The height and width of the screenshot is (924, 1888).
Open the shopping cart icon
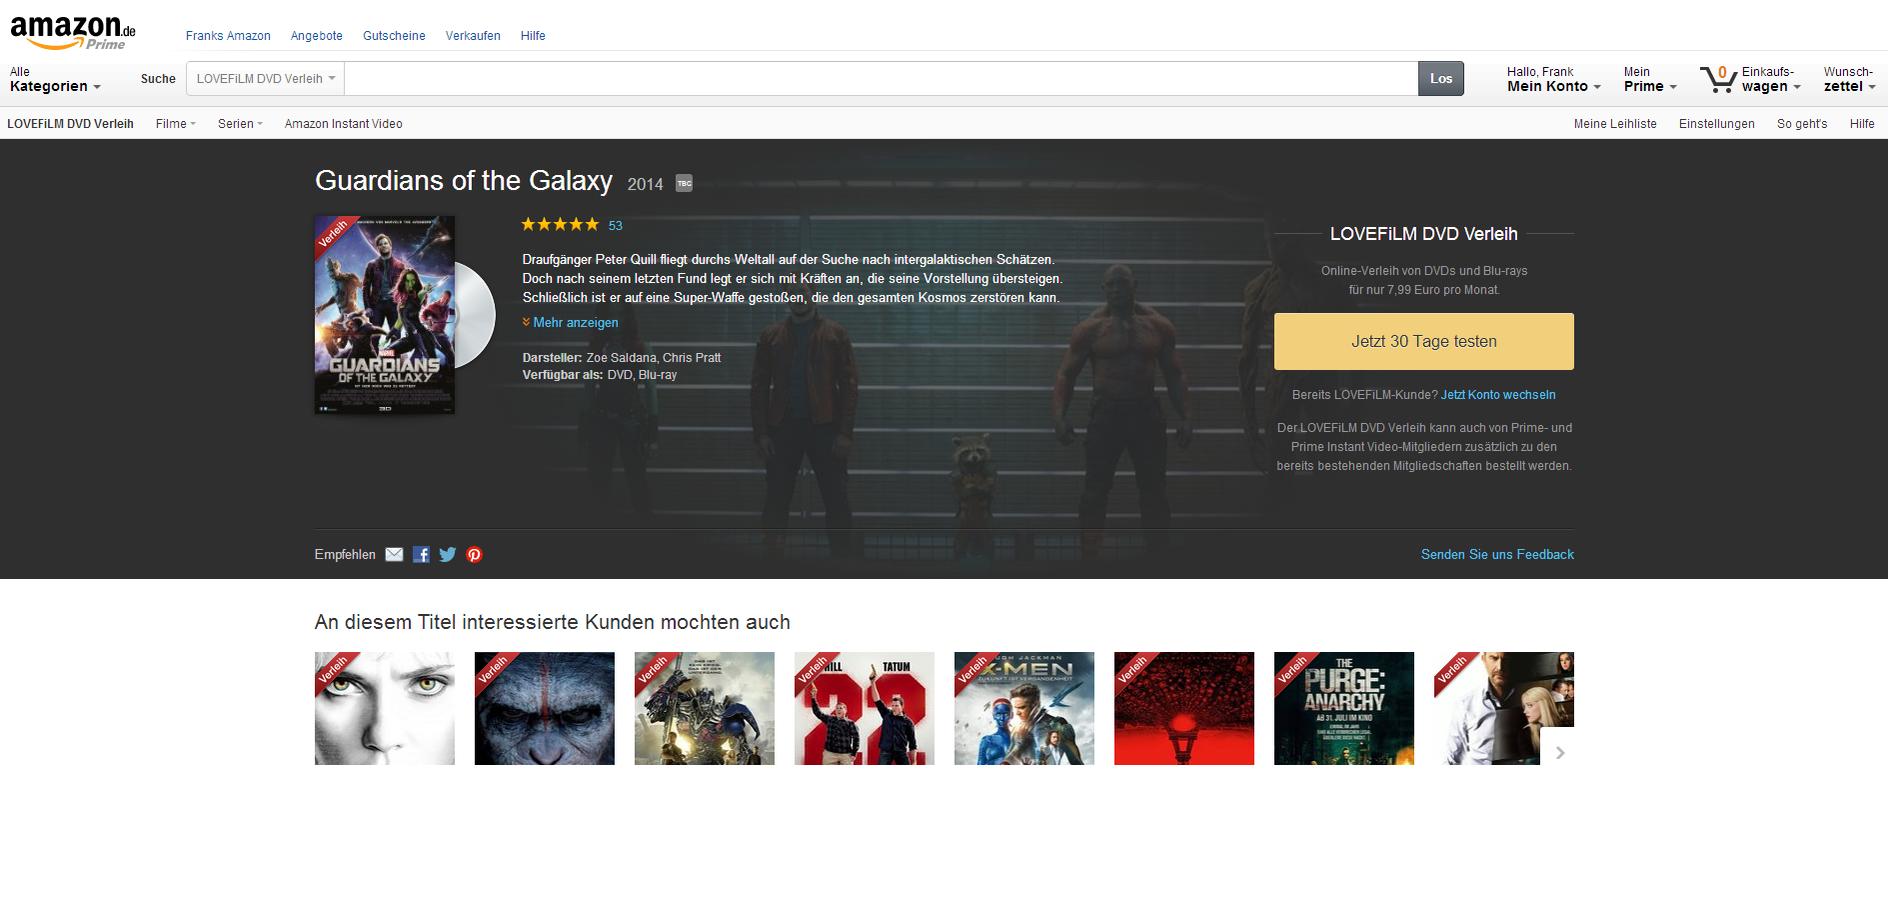click(x=1718, y=79)
